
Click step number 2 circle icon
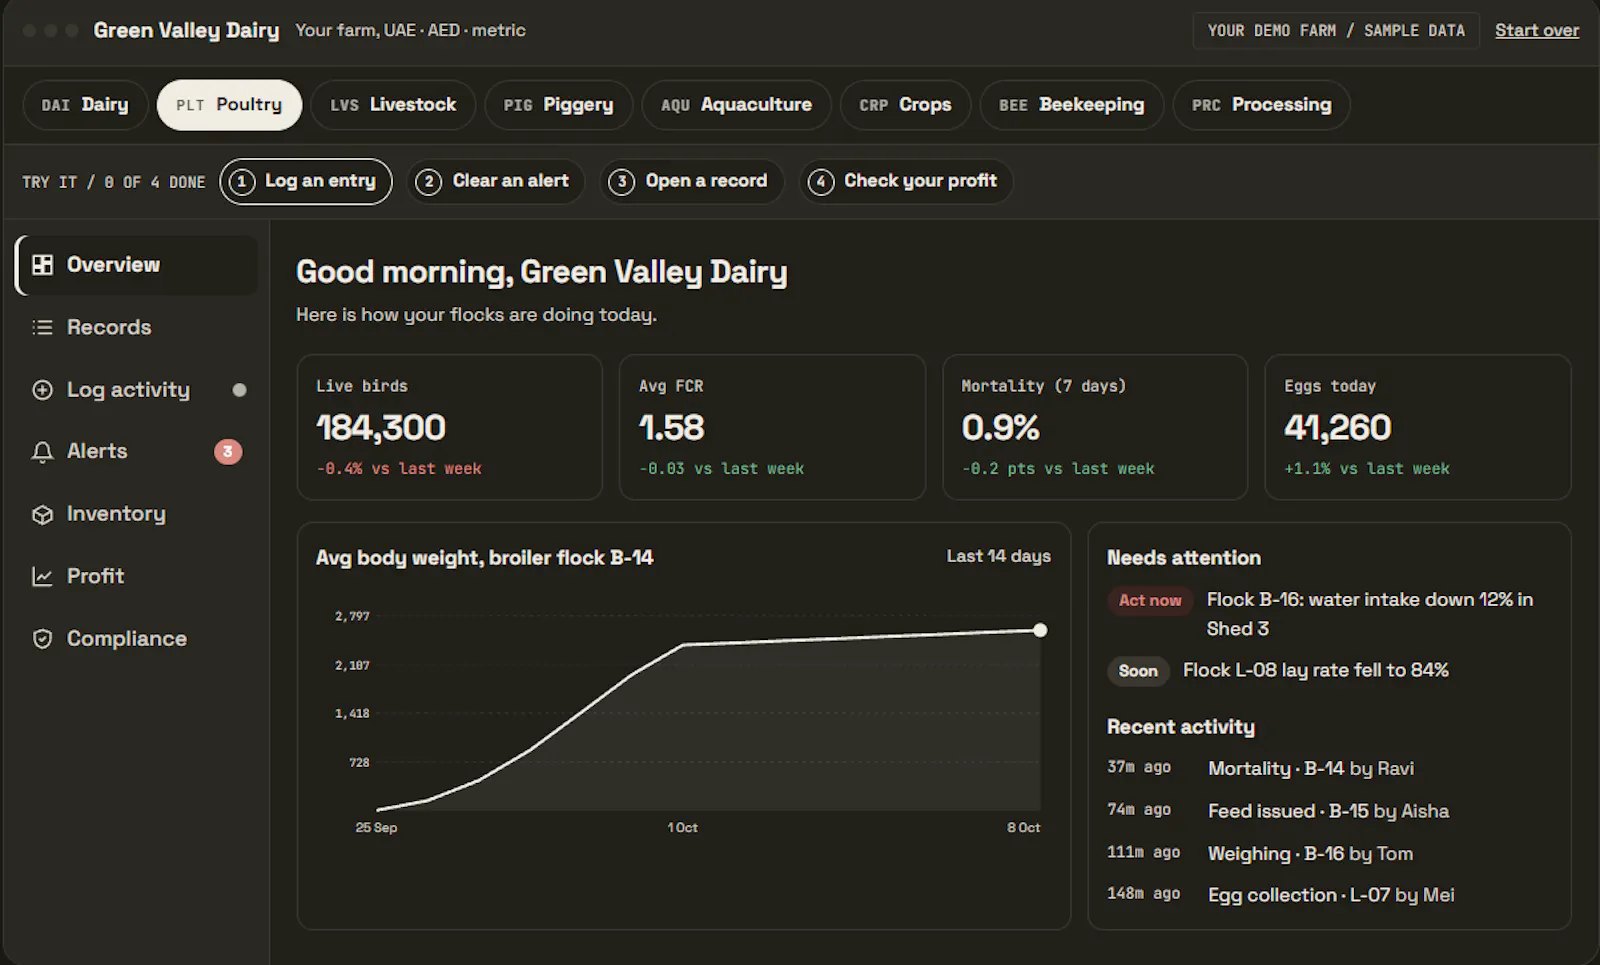click(x=428, y=181)
